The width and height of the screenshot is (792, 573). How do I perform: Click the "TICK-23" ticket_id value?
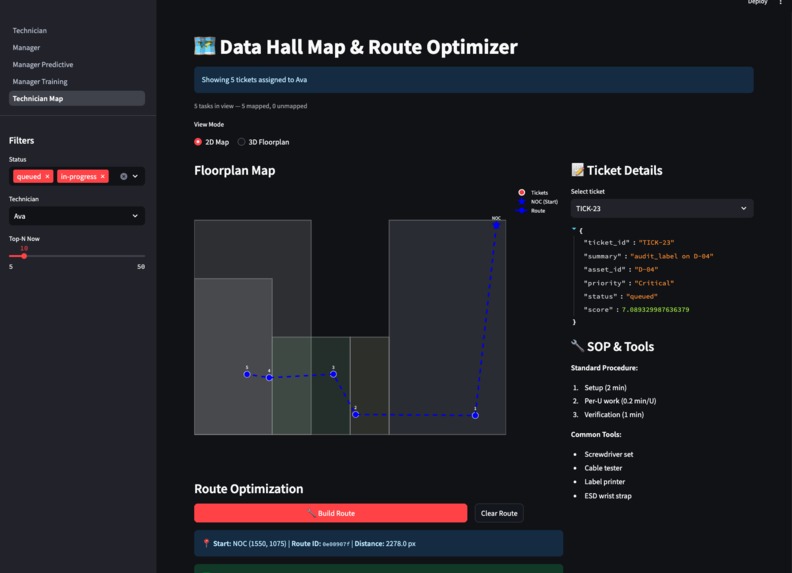point(656,243)
